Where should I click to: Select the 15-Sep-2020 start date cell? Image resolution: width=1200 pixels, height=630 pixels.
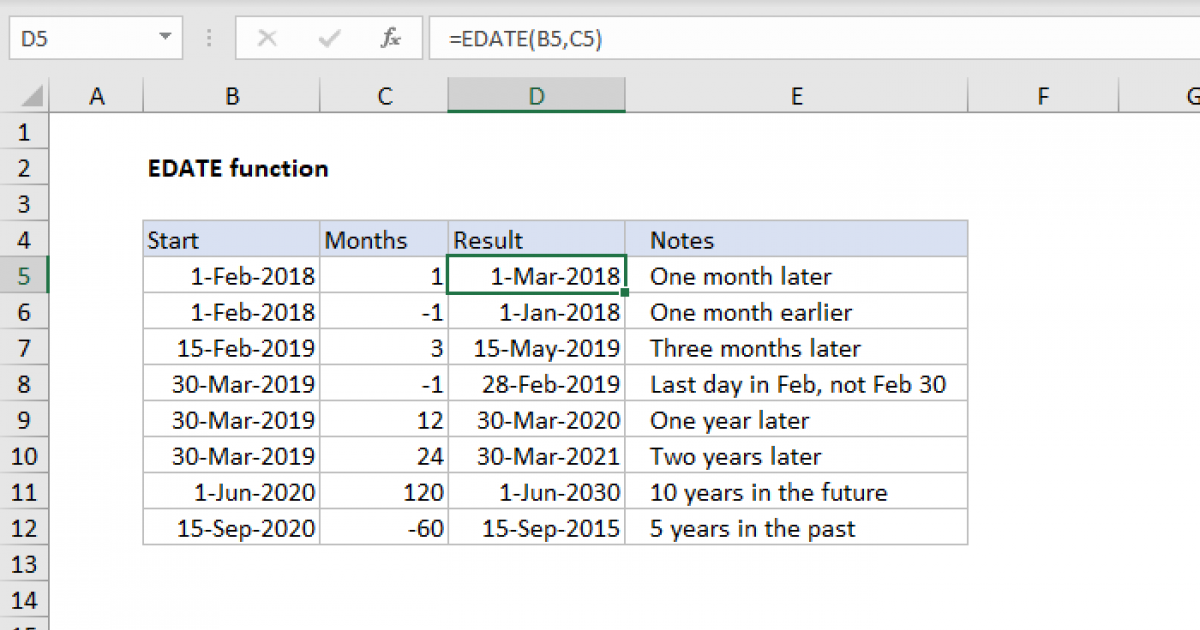(x=231, y=528)
